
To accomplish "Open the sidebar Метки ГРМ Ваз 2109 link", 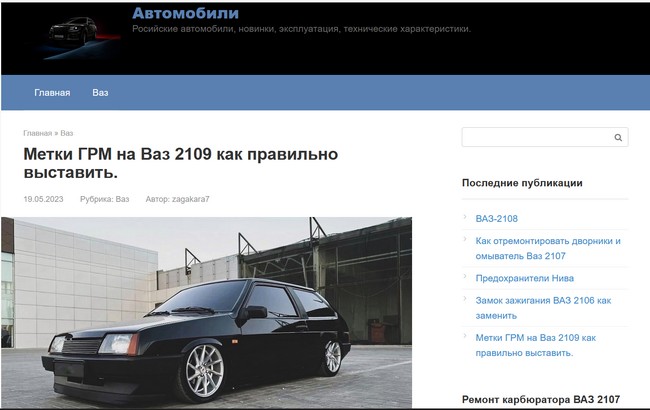I will pyautogui.click(x=536, y=345).
